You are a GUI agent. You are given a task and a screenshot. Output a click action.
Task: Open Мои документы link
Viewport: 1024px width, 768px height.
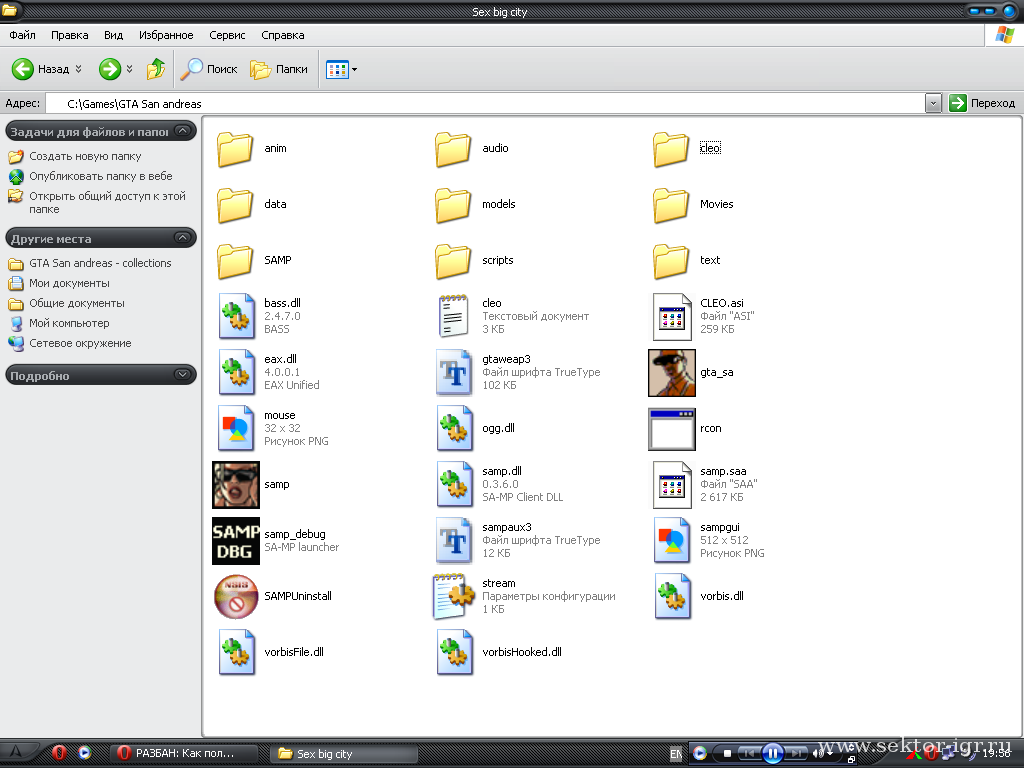(x=69, y=283)
